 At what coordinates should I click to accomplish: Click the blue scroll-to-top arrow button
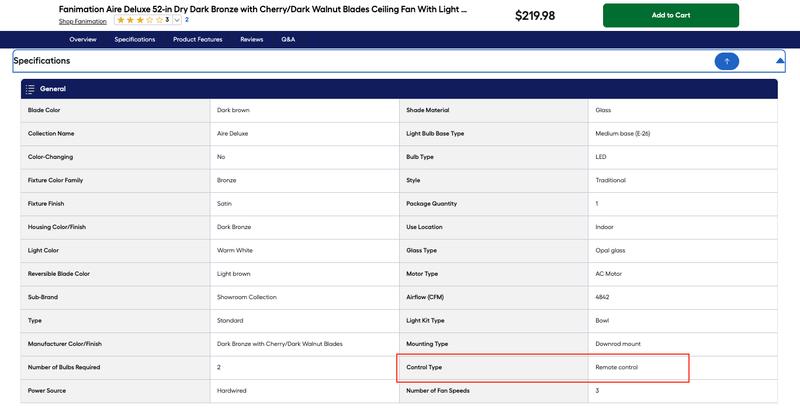tap(727, 61)
